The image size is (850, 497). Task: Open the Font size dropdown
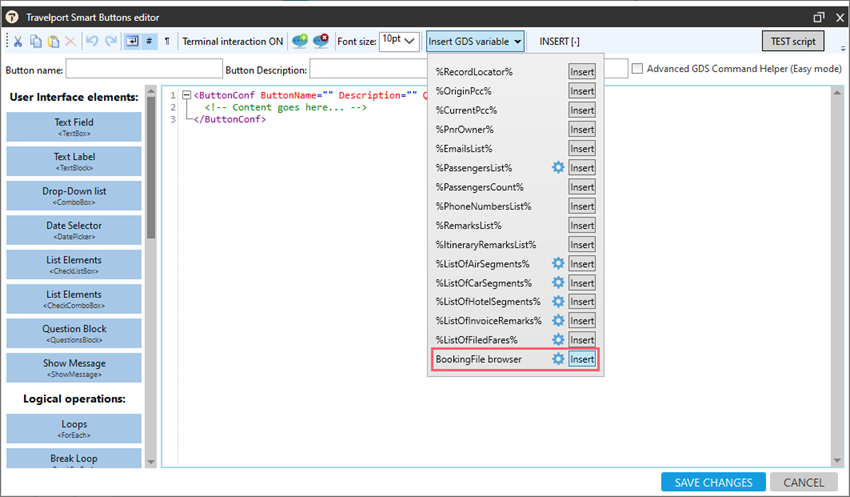pos(398,41)
